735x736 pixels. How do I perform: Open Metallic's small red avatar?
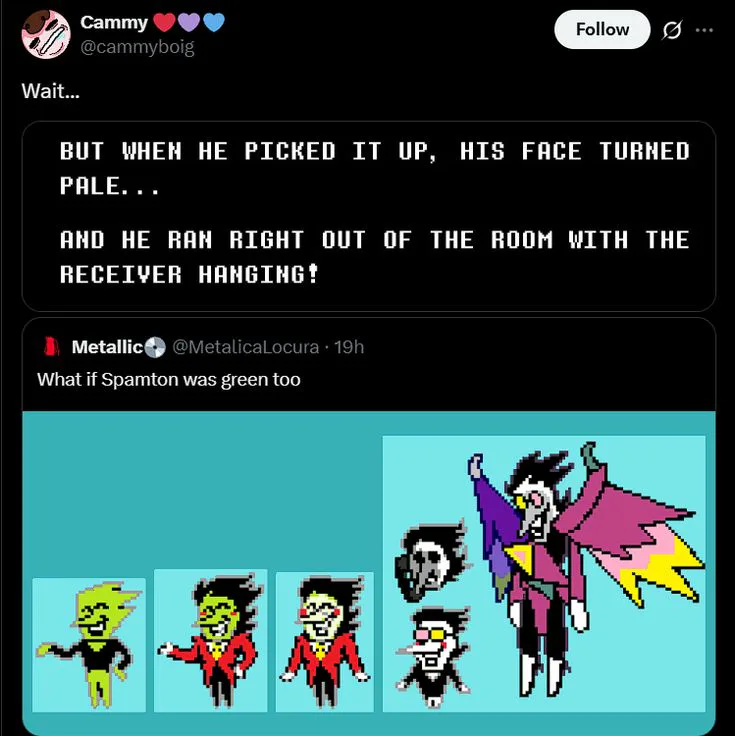51,347
